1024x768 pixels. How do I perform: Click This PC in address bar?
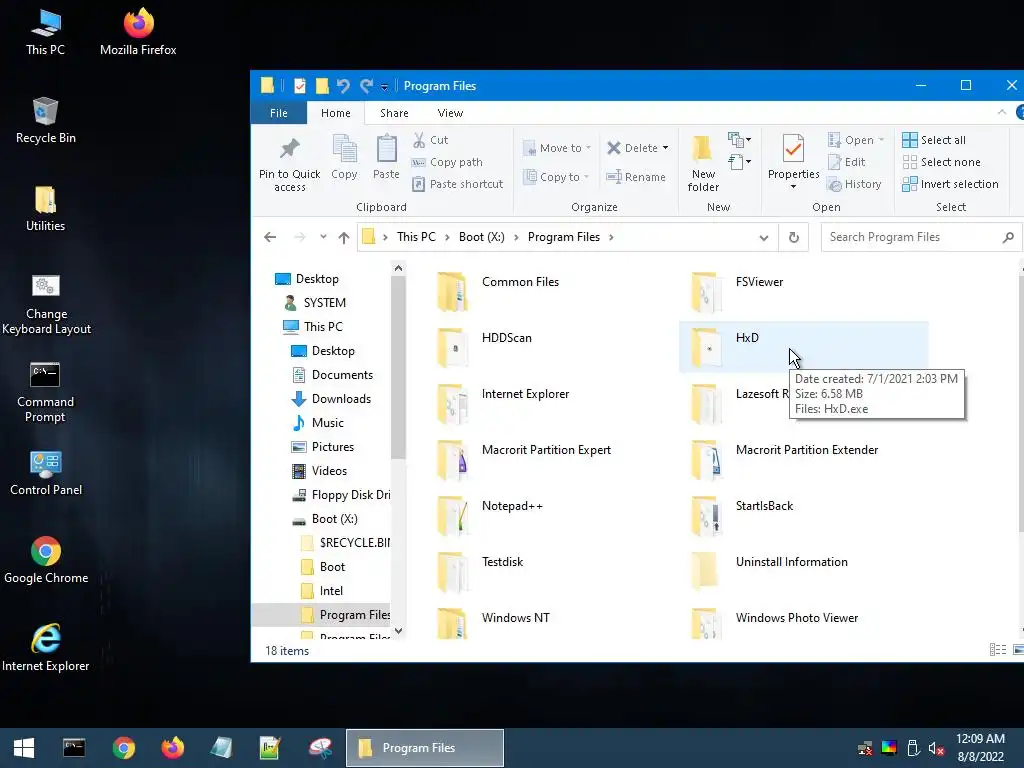pyautogui.click(x=416, y=237)
